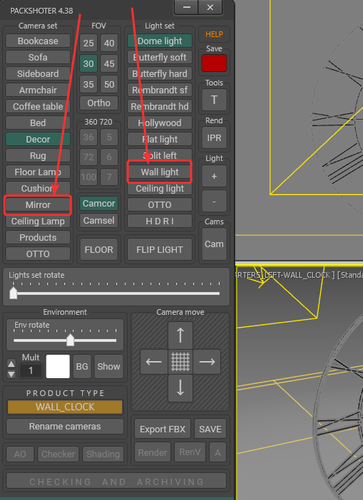Toggle the Decor camera set

tap(38, 139)
